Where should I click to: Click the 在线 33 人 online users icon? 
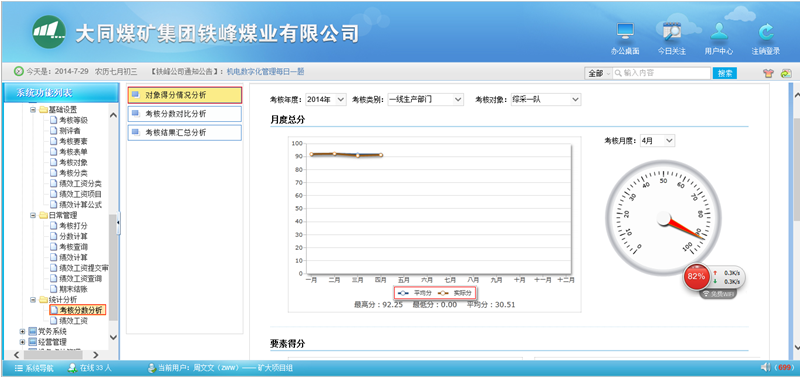(72, 367)
